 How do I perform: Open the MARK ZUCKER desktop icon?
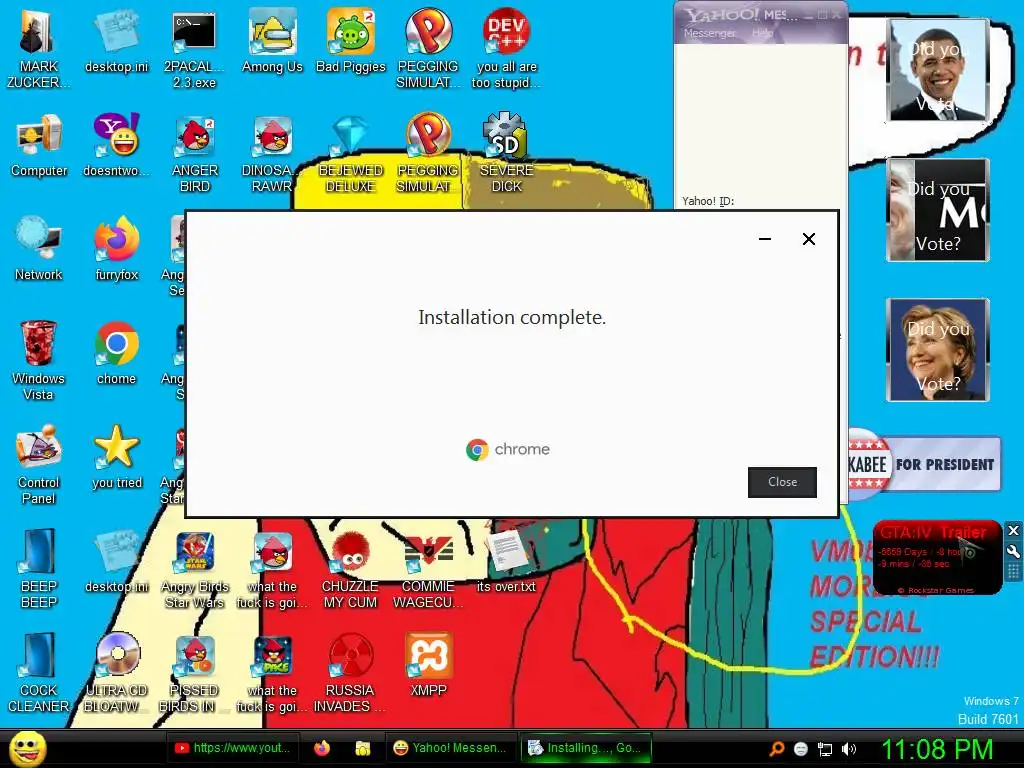click(x=39, y=49)
